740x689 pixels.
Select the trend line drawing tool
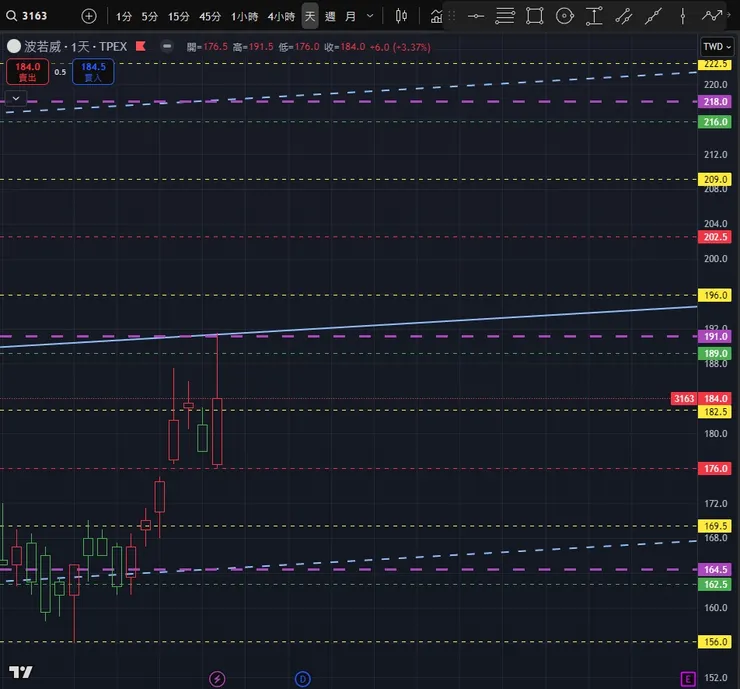click(x=654, y=16)
